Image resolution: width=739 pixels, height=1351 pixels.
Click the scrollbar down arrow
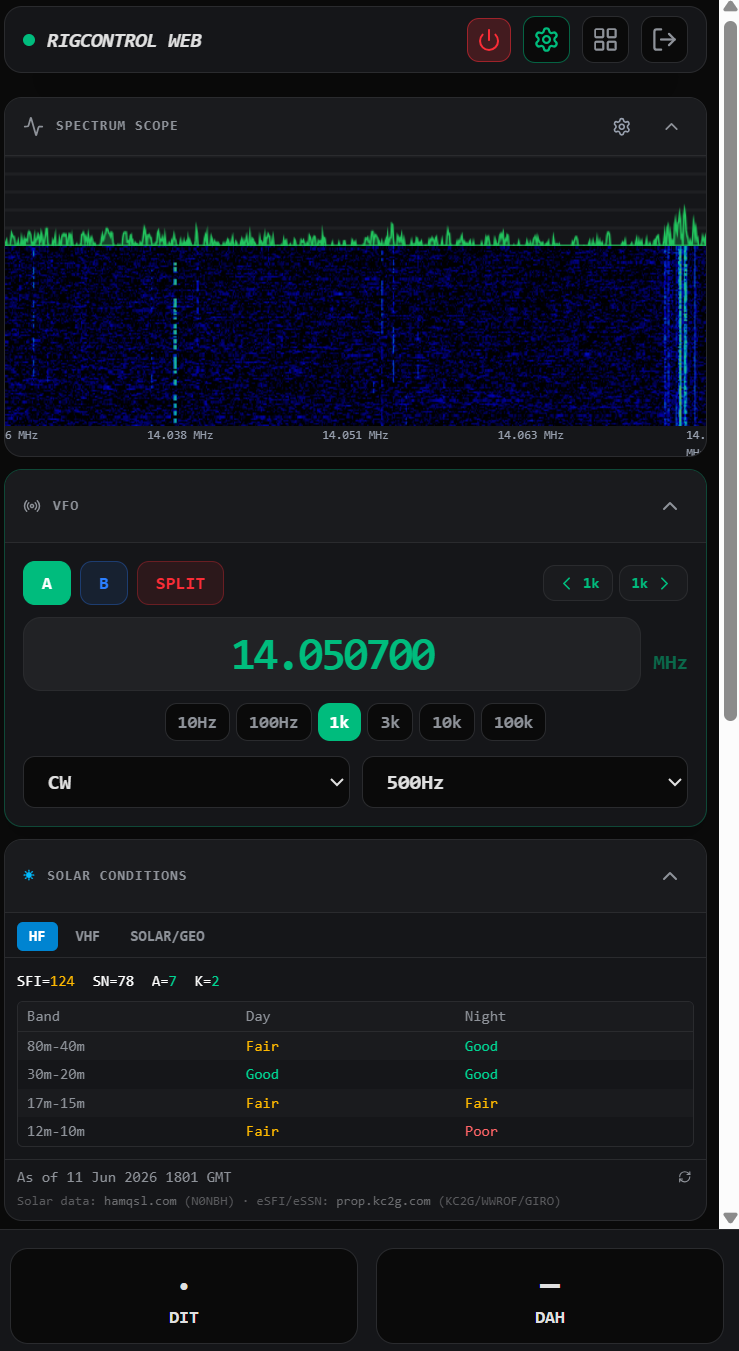pos(730,1219)
